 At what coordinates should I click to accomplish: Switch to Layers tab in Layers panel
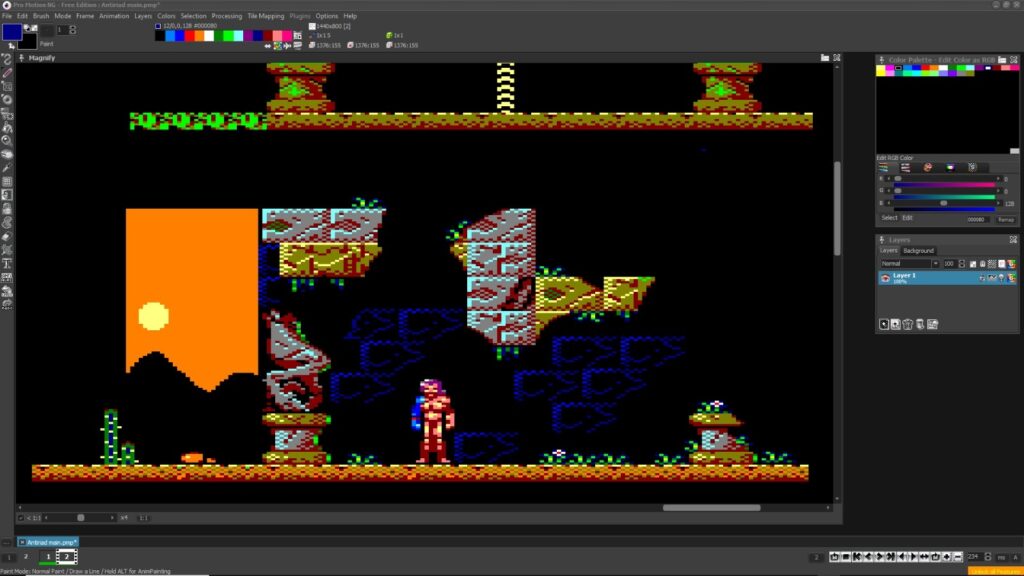(888, 251)
